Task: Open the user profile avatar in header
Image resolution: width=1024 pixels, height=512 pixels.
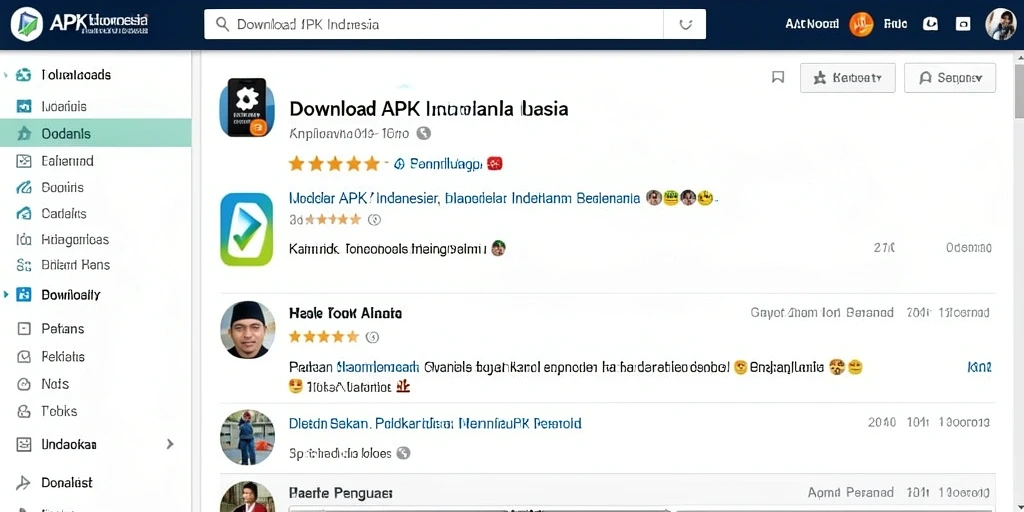Action: [1000, 25]
